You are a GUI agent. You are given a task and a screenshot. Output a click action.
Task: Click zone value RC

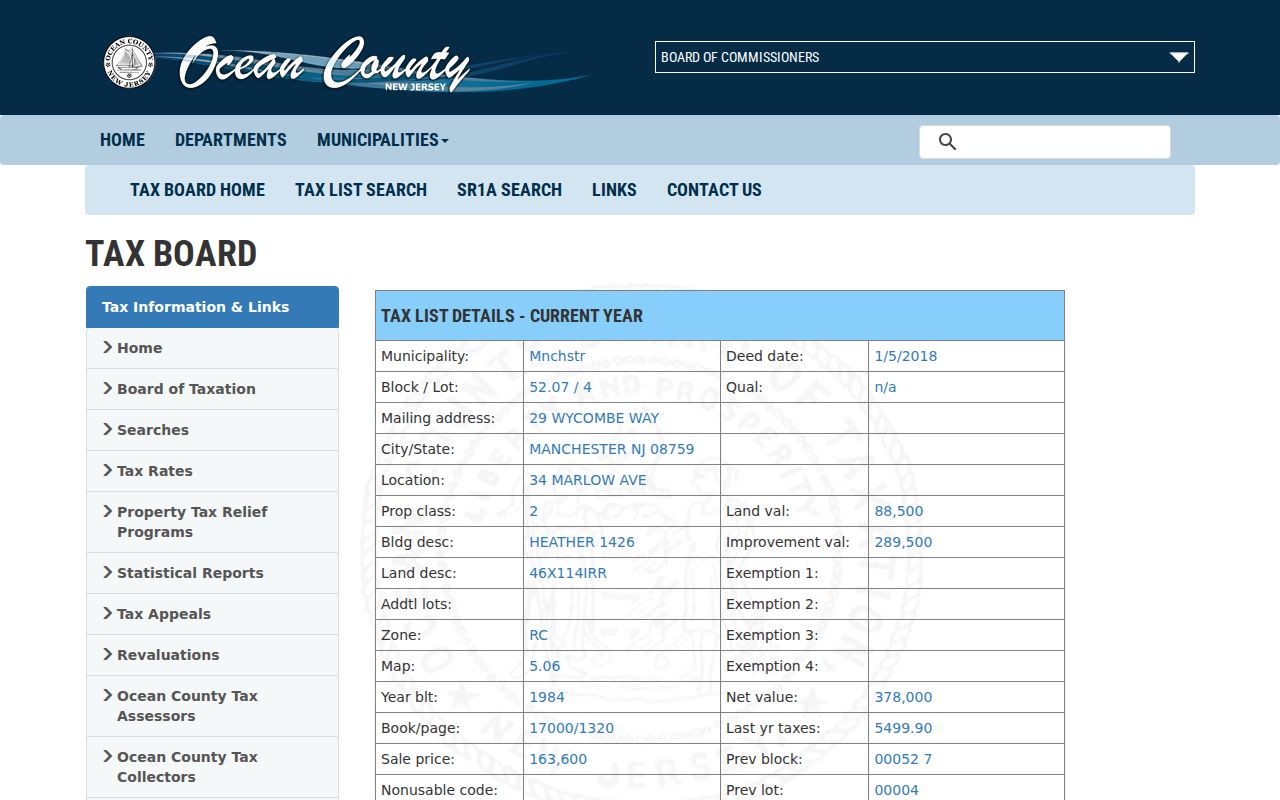(x=539, y=635)
